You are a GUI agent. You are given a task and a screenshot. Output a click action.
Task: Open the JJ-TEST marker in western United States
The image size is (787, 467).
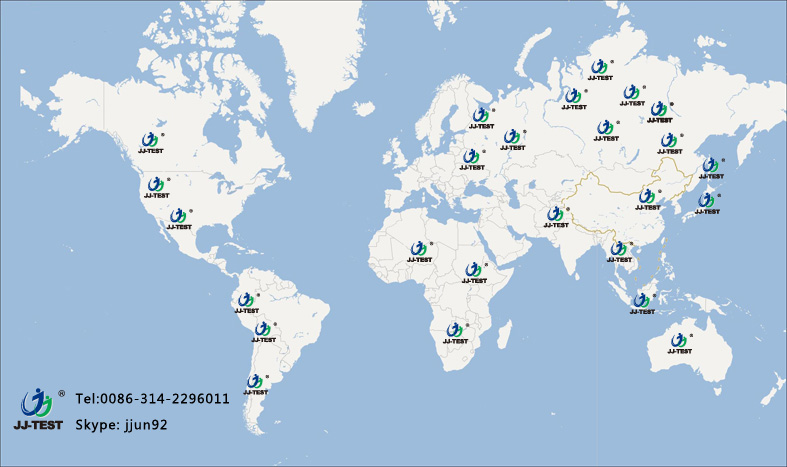(x=157, y=187)
